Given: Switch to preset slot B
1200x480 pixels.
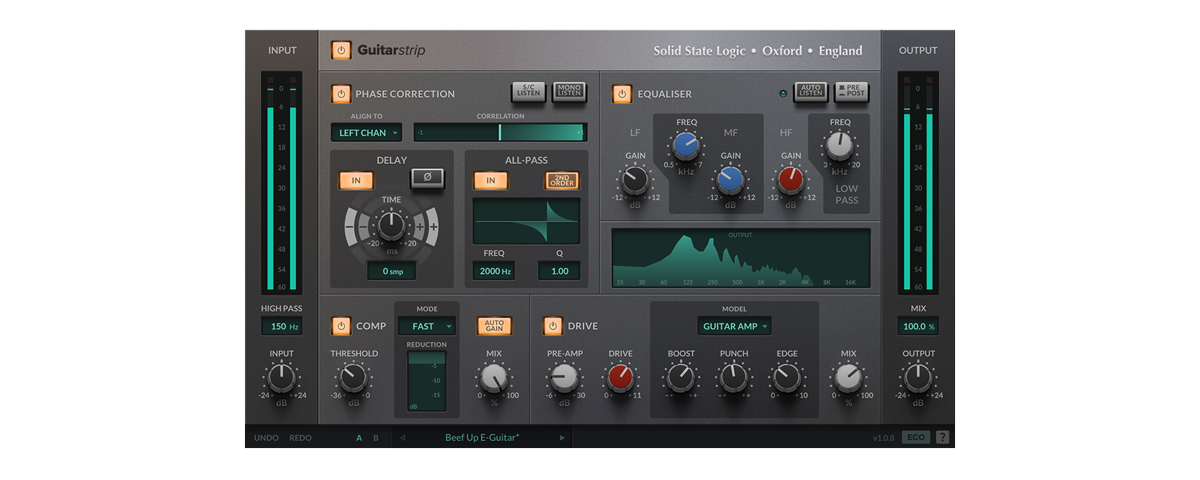Looking at the screenshot, I should [x=376, y=438].
